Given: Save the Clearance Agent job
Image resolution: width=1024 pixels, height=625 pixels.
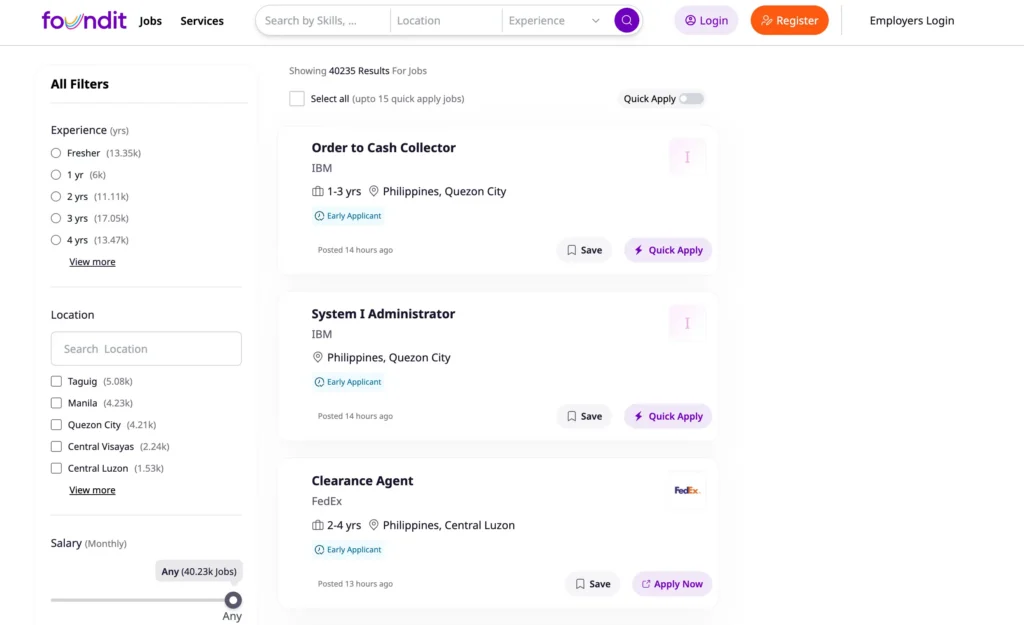Looking at the screenshot, I should 592,584.
